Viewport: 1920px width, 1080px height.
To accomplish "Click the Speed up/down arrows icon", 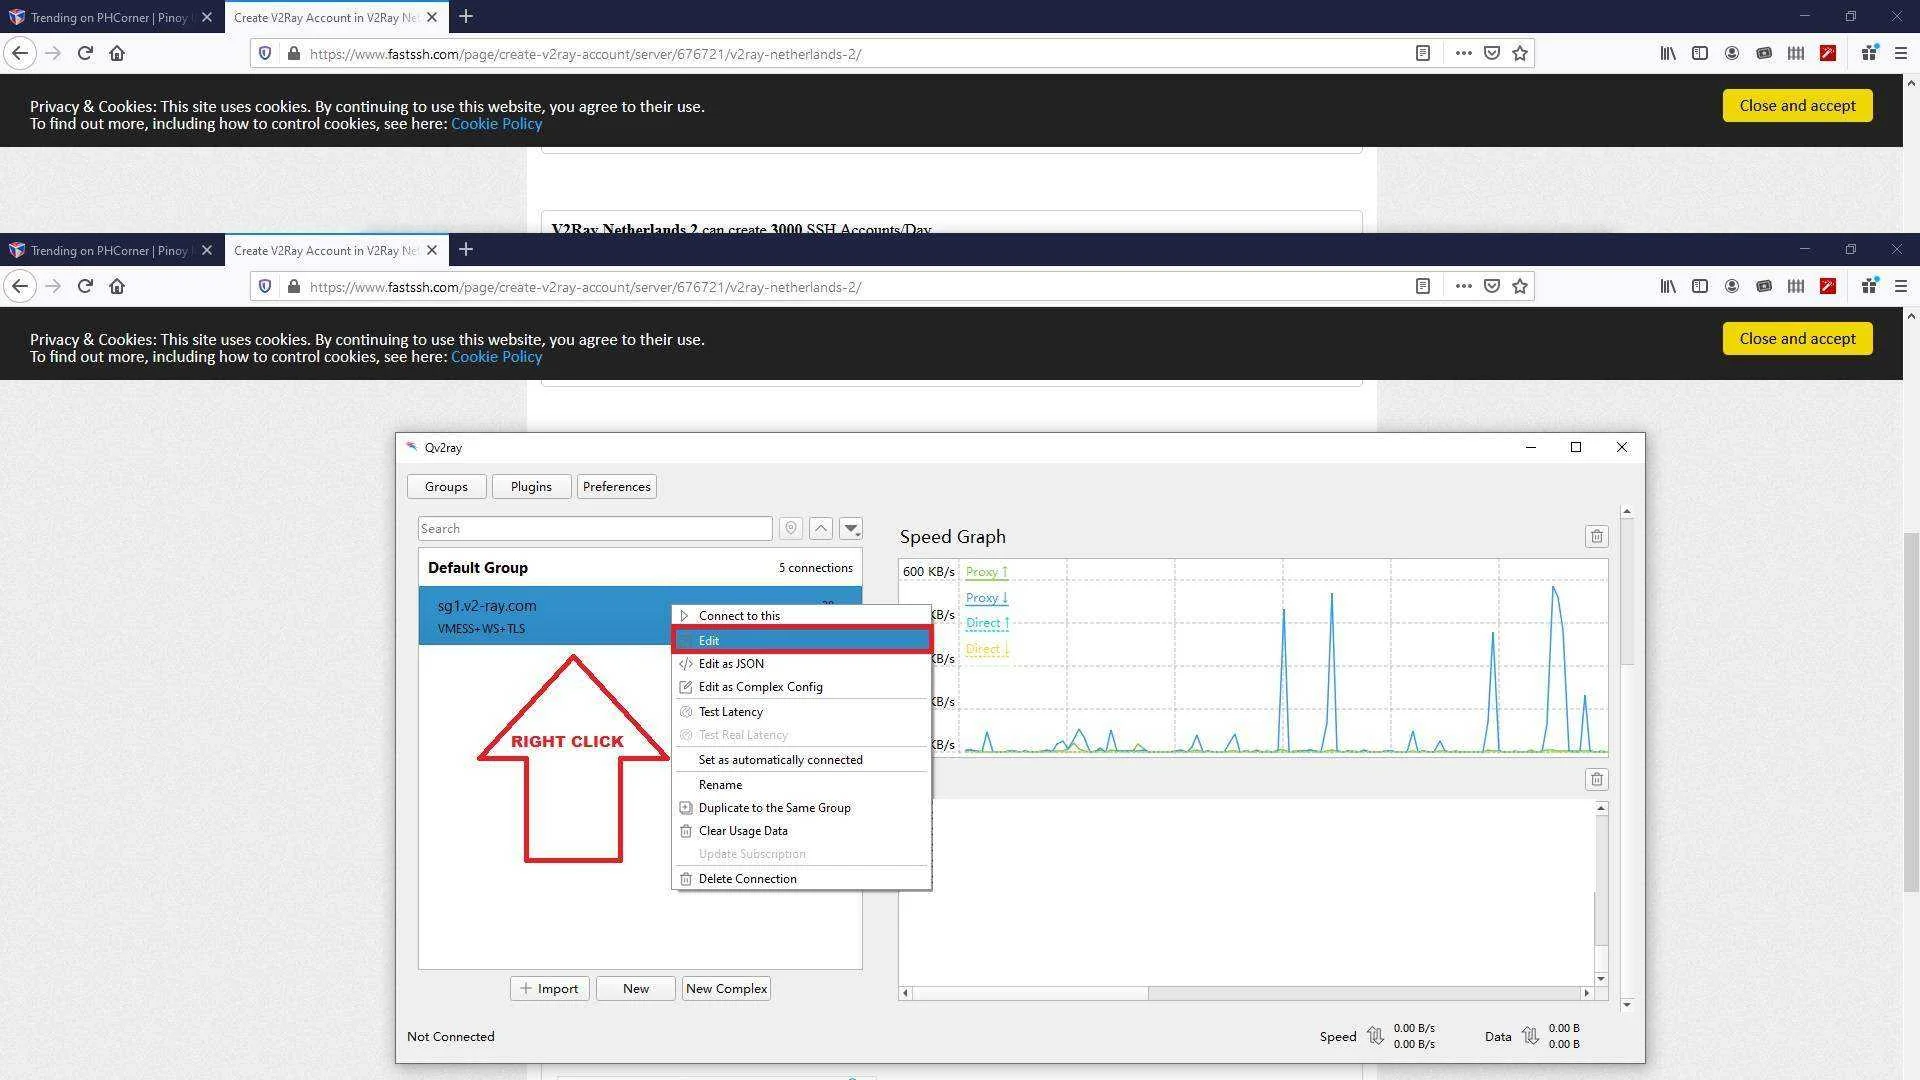I will coord(1375,1037).
